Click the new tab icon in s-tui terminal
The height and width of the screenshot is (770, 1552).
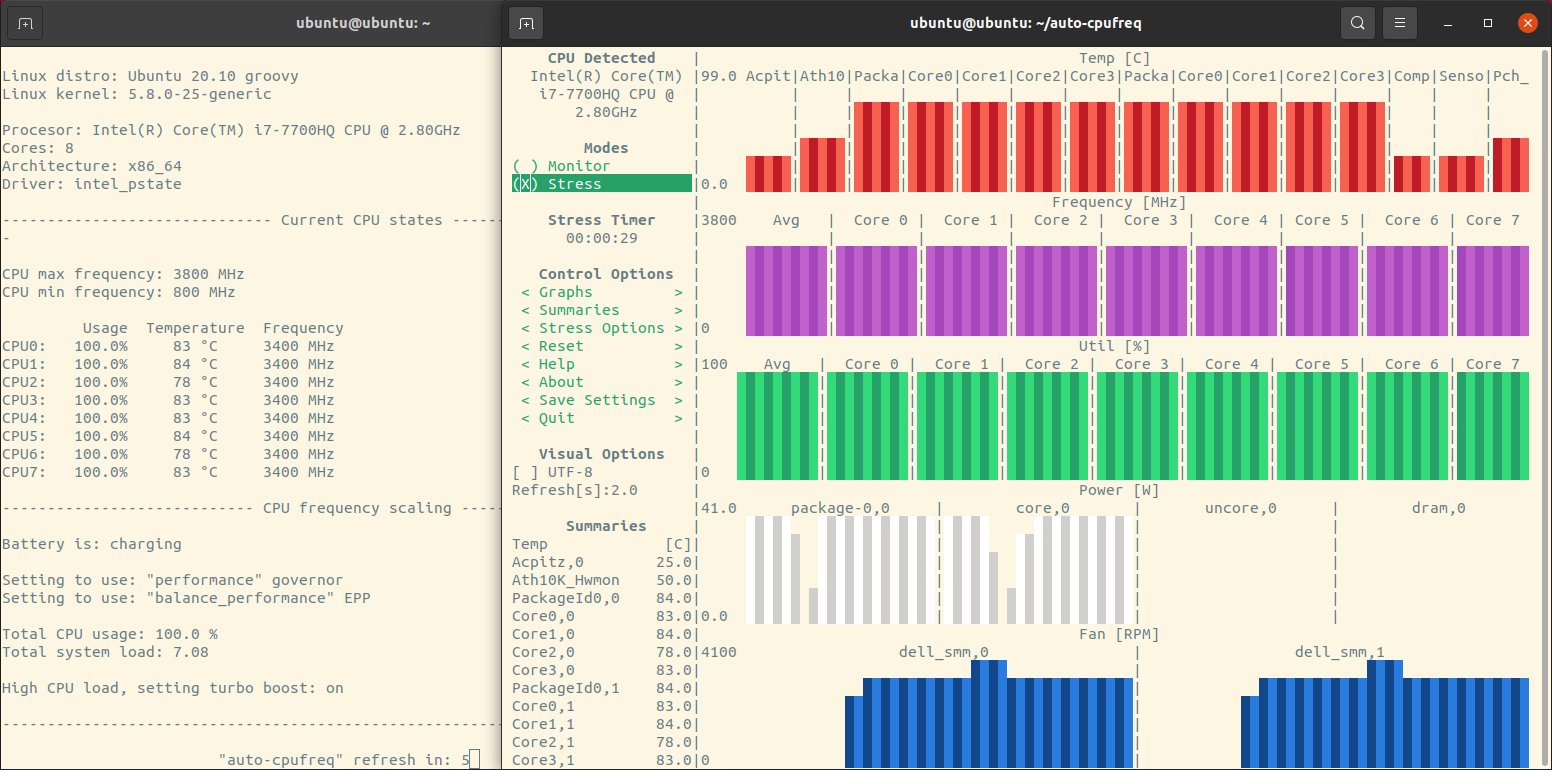pyautogui.click(x=526, y=22)
